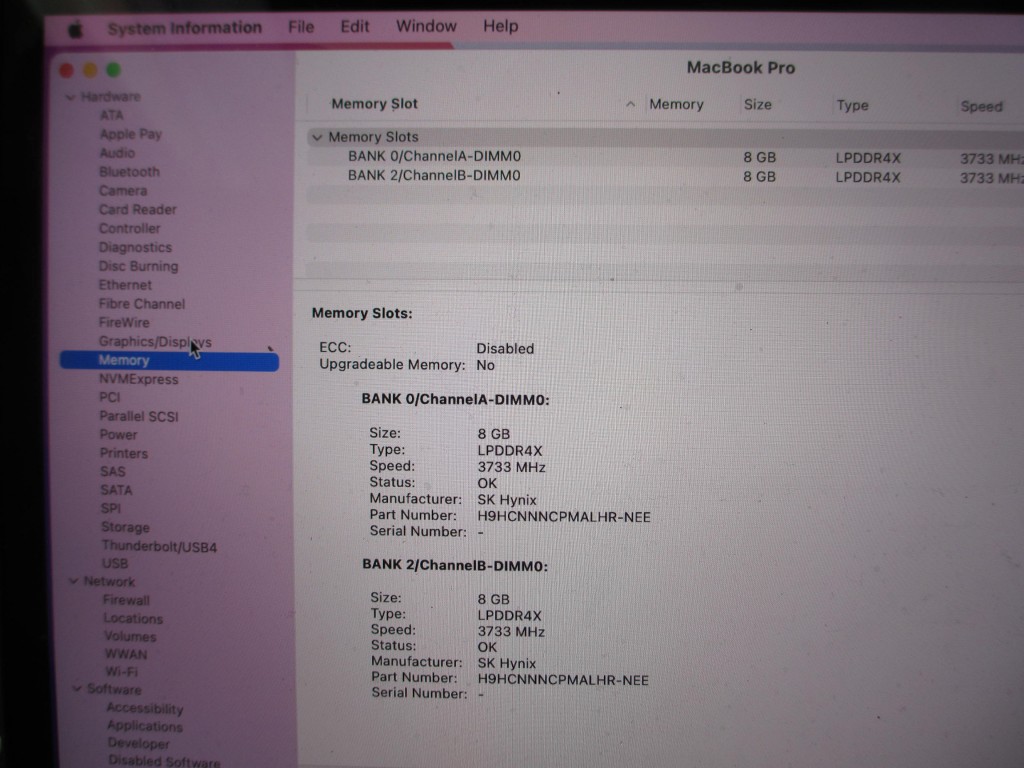
Task: Open the System Information menu
Action: (185, 28)
